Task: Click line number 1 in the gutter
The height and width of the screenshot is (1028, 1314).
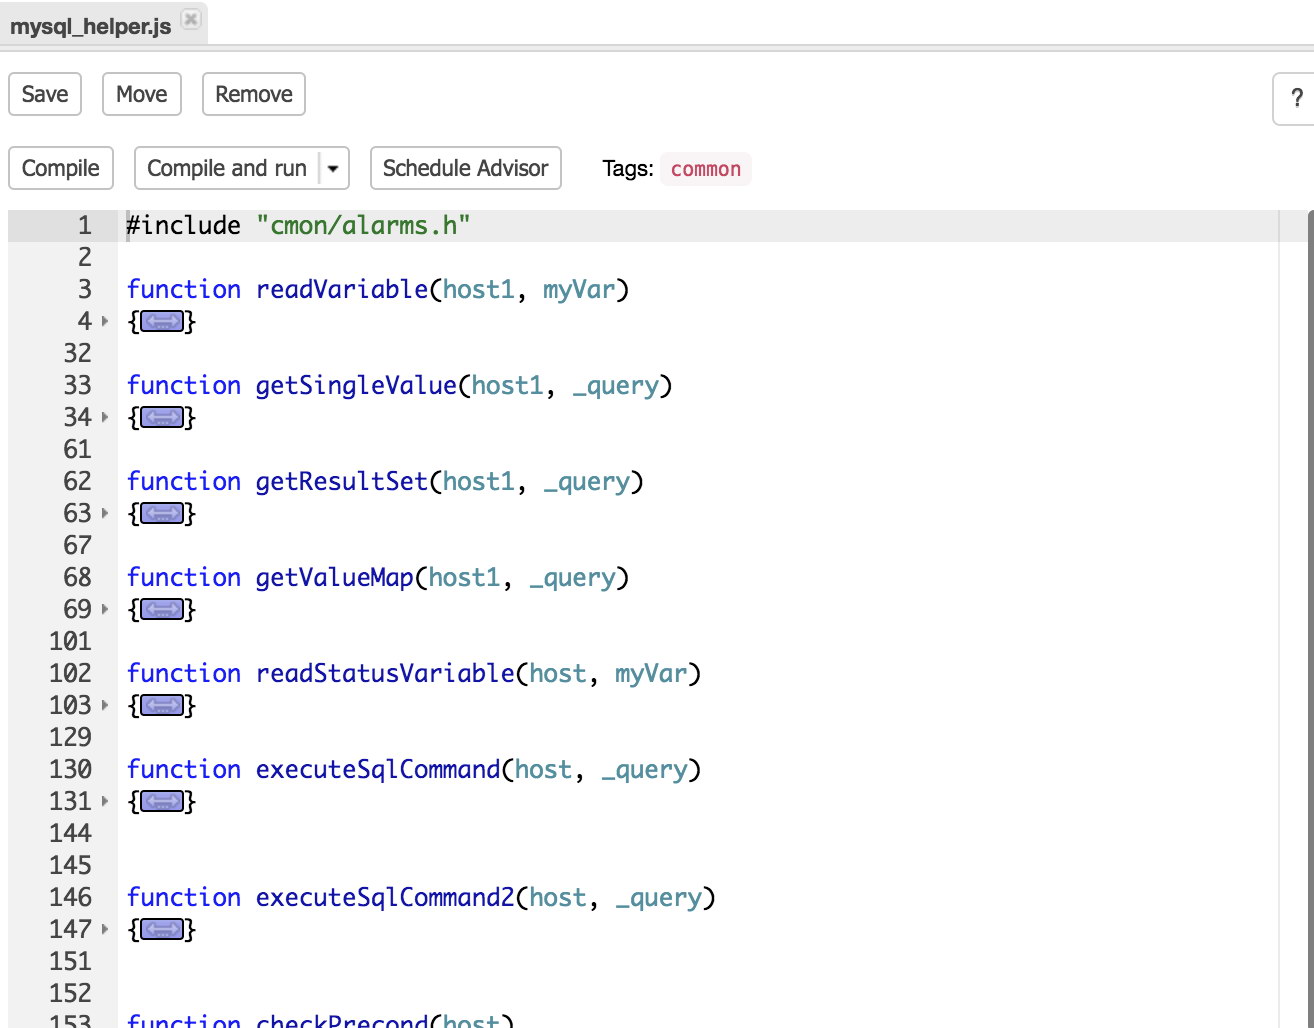Action: tap(84, 225)
